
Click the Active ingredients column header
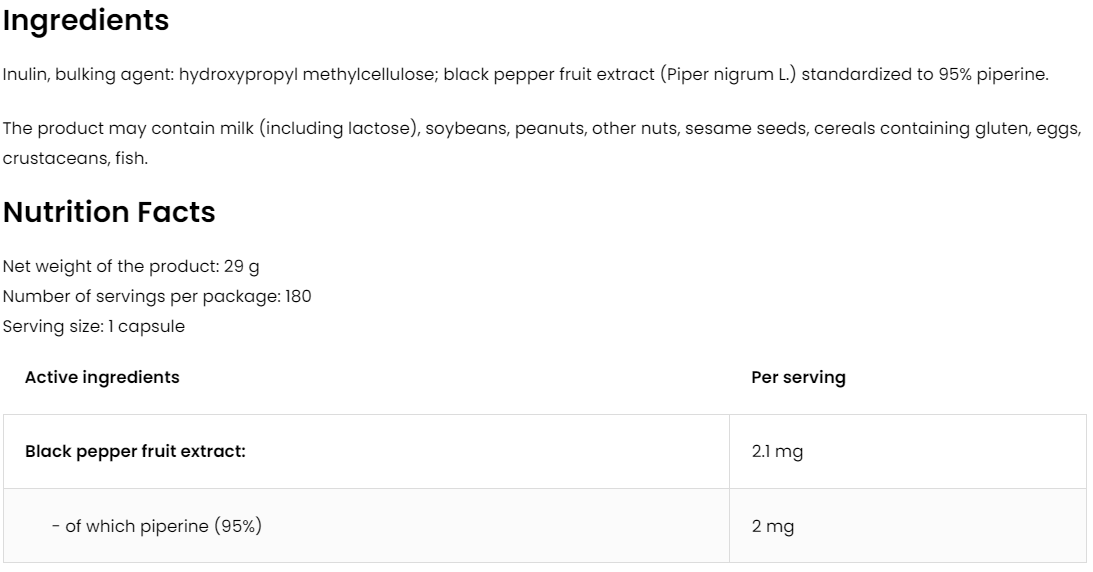pyautogui.click(x=102, y=377)
